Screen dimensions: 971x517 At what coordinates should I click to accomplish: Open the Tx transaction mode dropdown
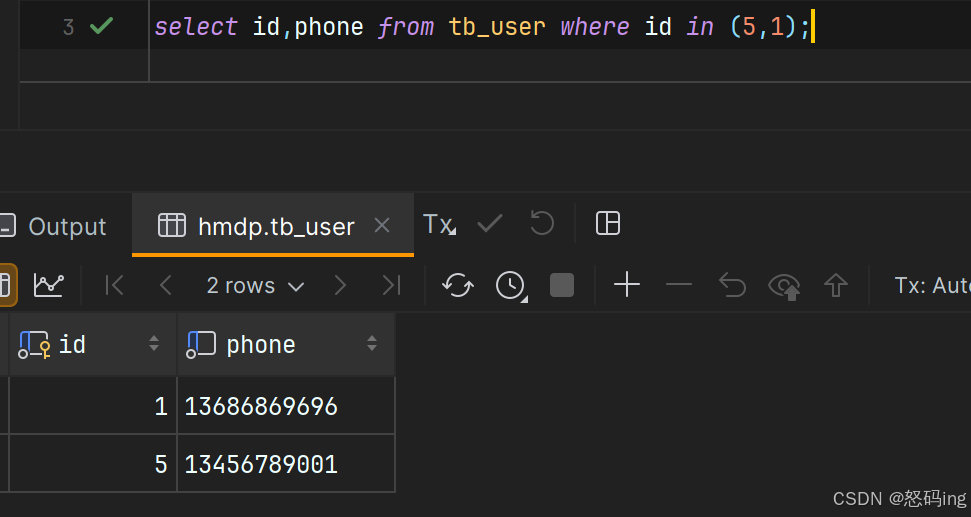pos(439,225)
